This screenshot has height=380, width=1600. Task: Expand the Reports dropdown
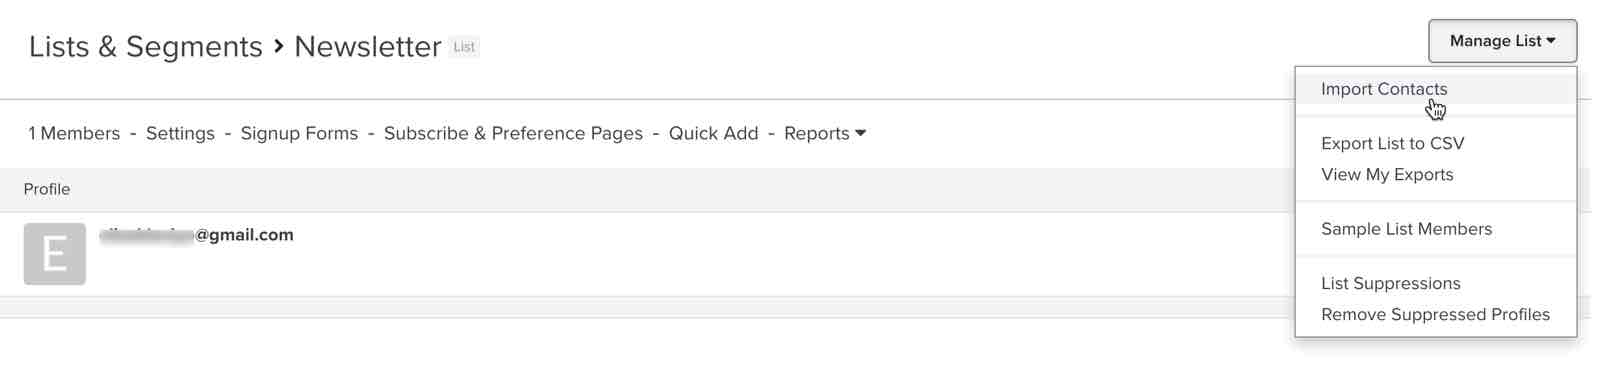point(825,133)
